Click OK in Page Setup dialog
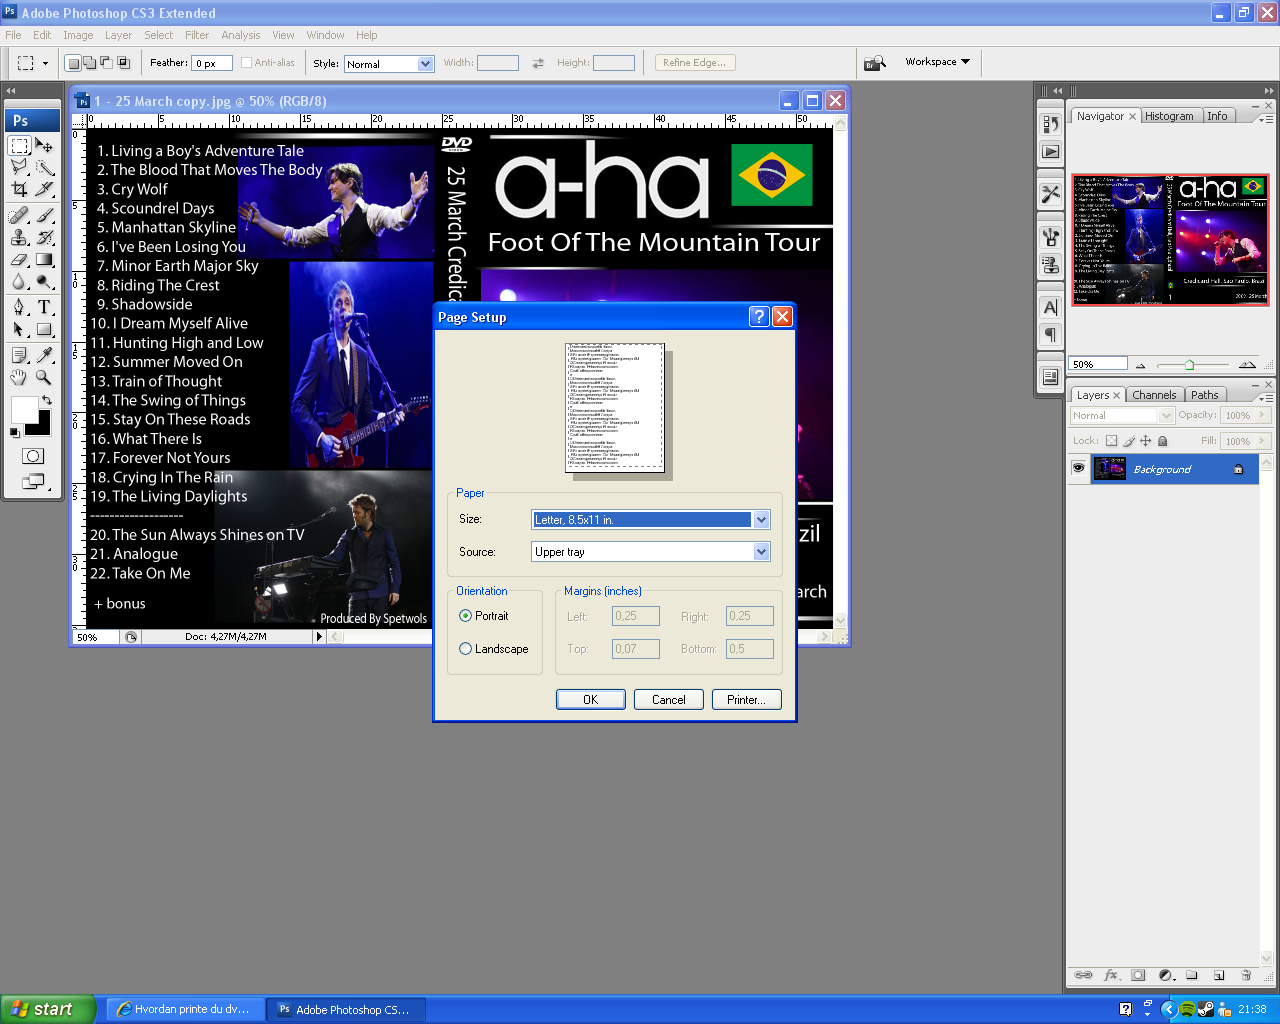 coord(591,700)
